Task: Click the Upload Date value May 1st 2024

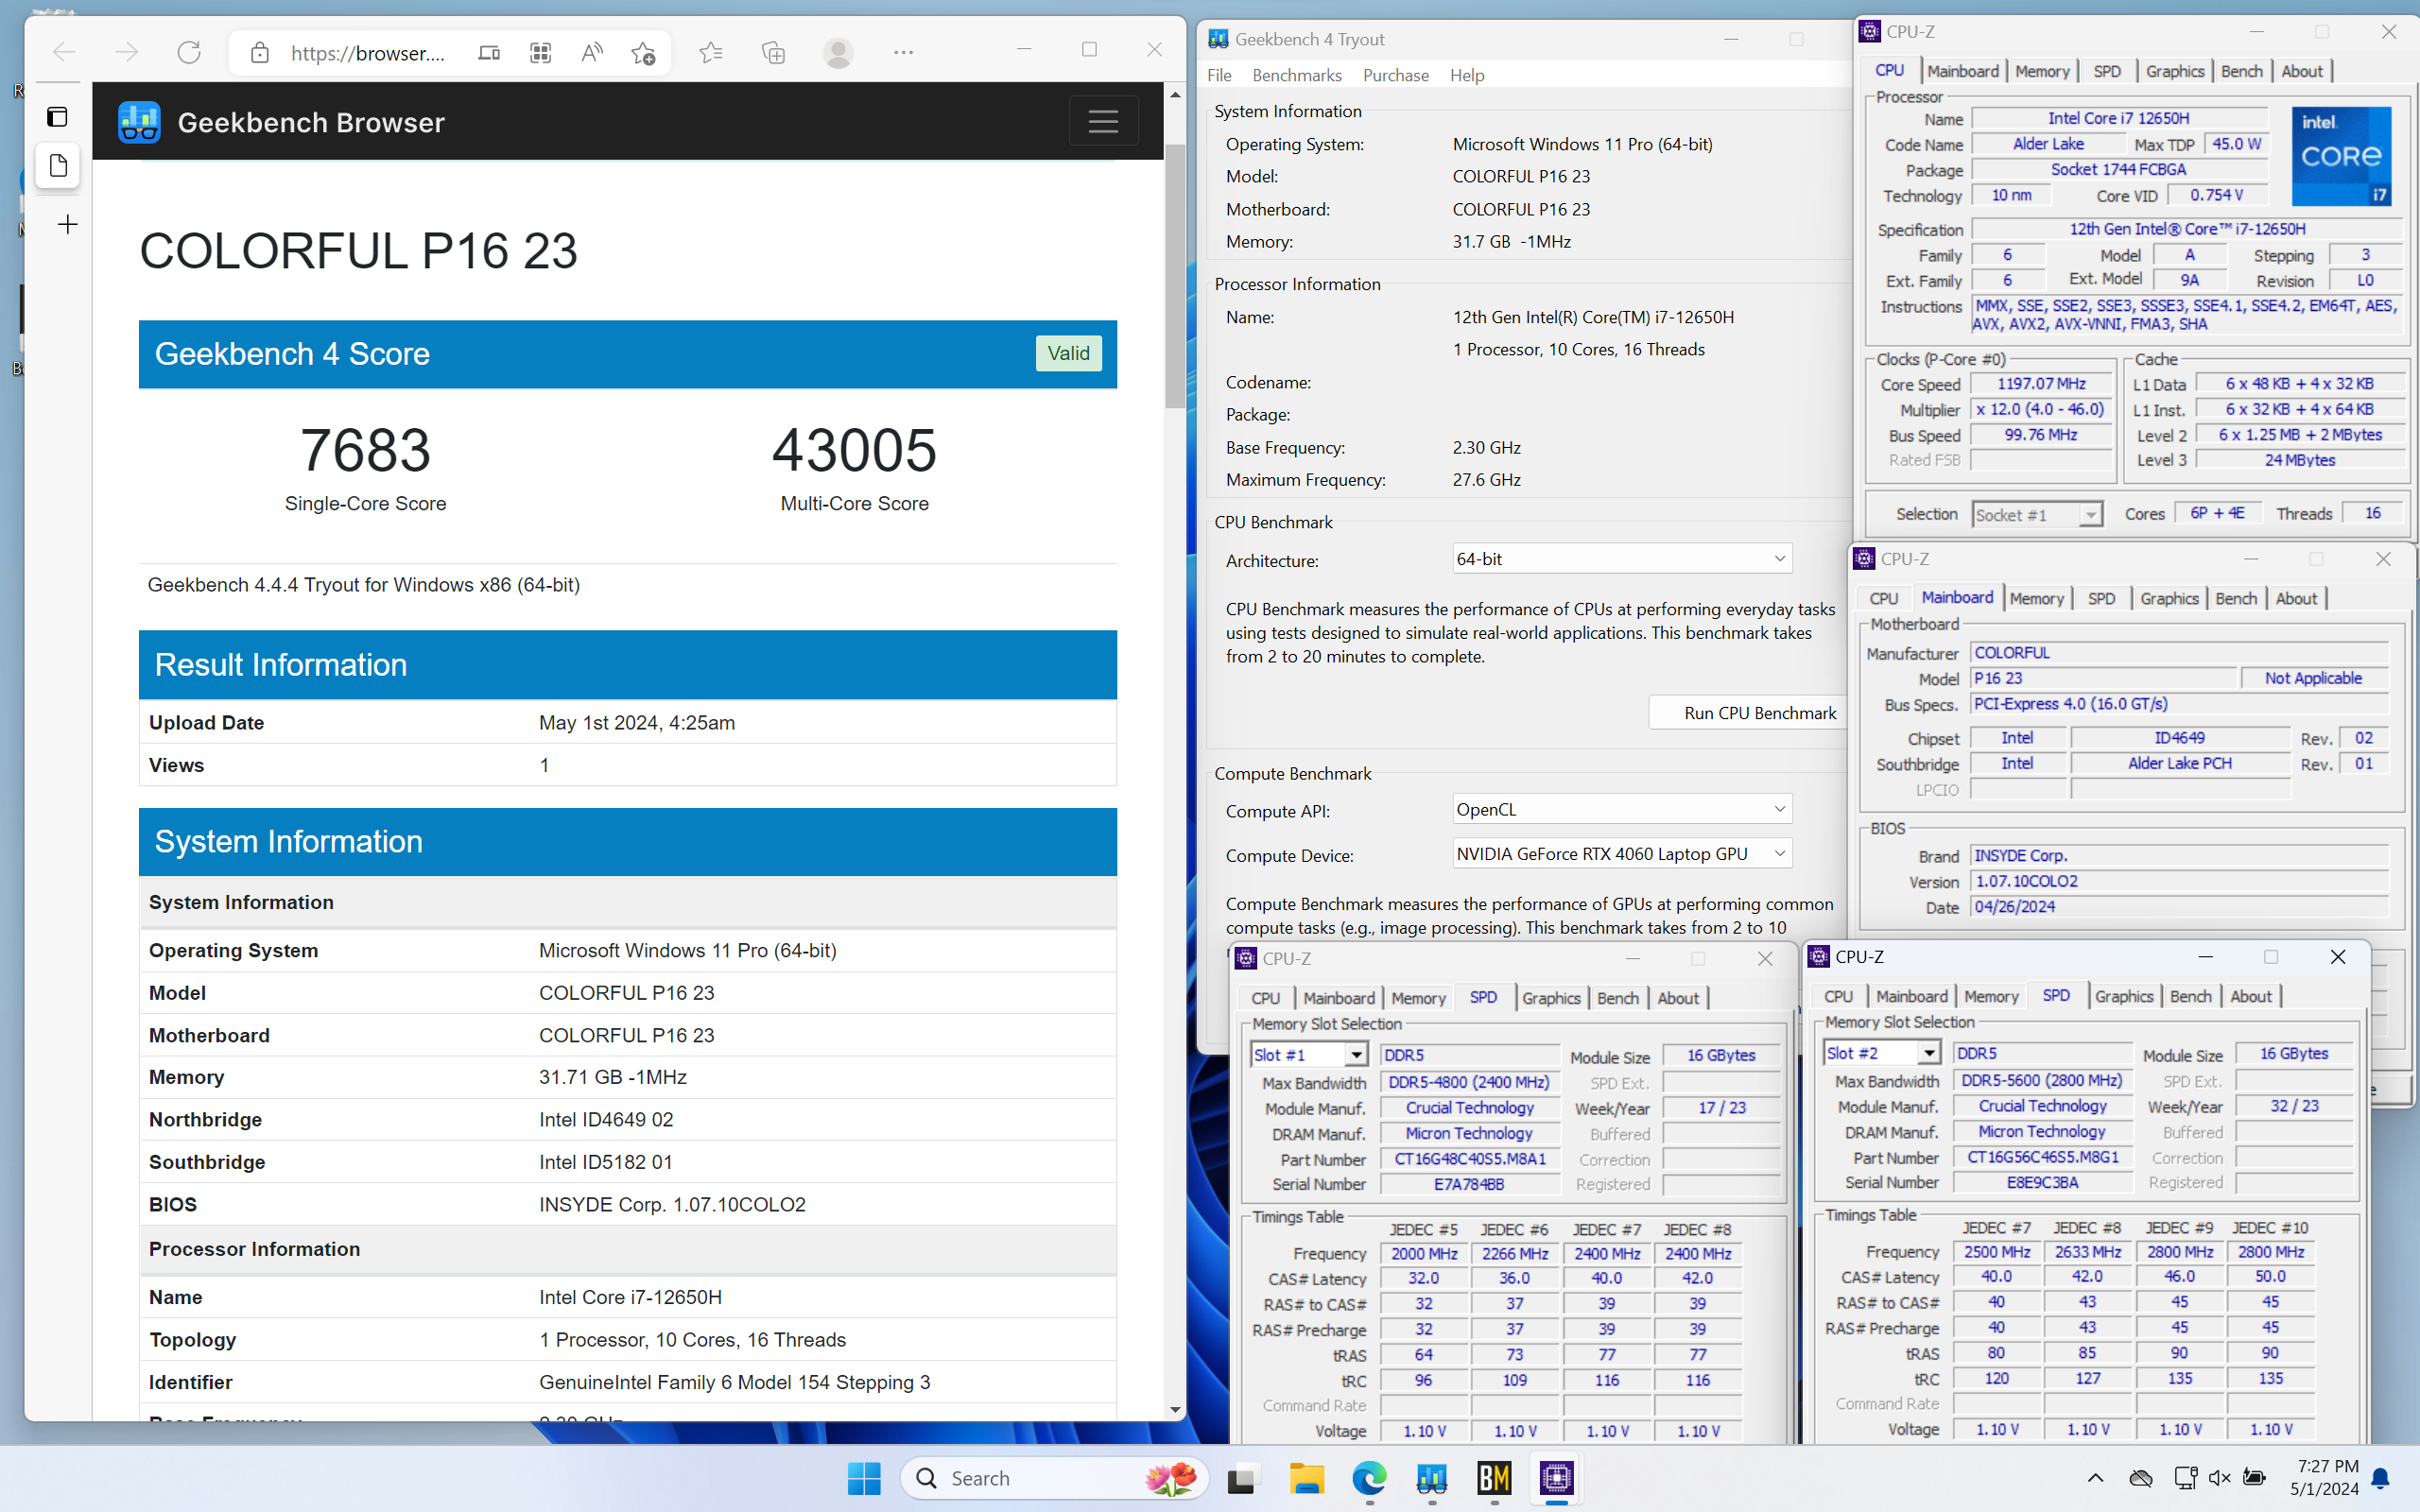Action: pos(637,722)
